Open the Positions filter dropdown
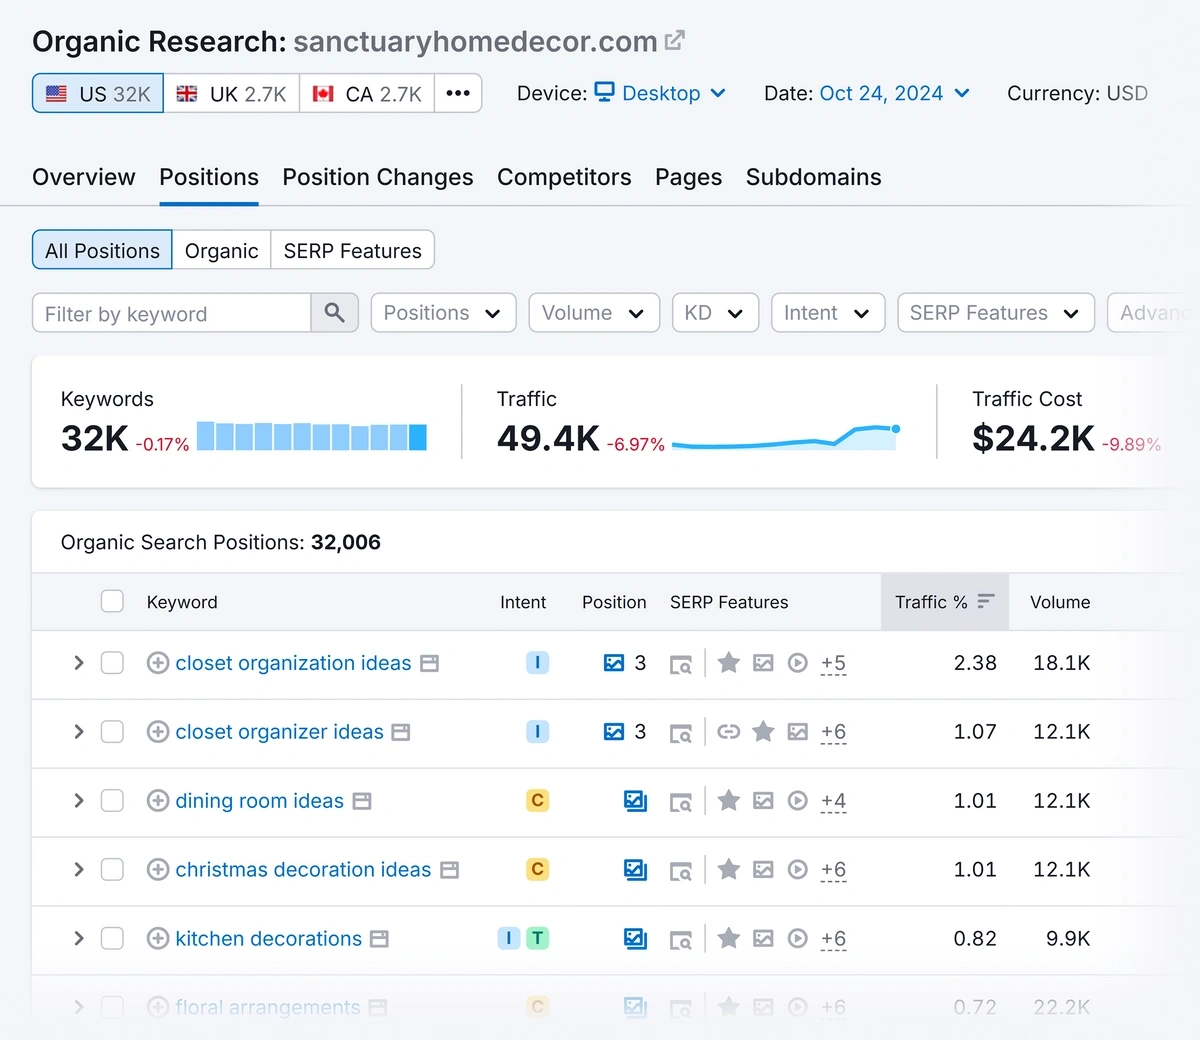The image size is (1200, 1040). [x=443, y=313]
